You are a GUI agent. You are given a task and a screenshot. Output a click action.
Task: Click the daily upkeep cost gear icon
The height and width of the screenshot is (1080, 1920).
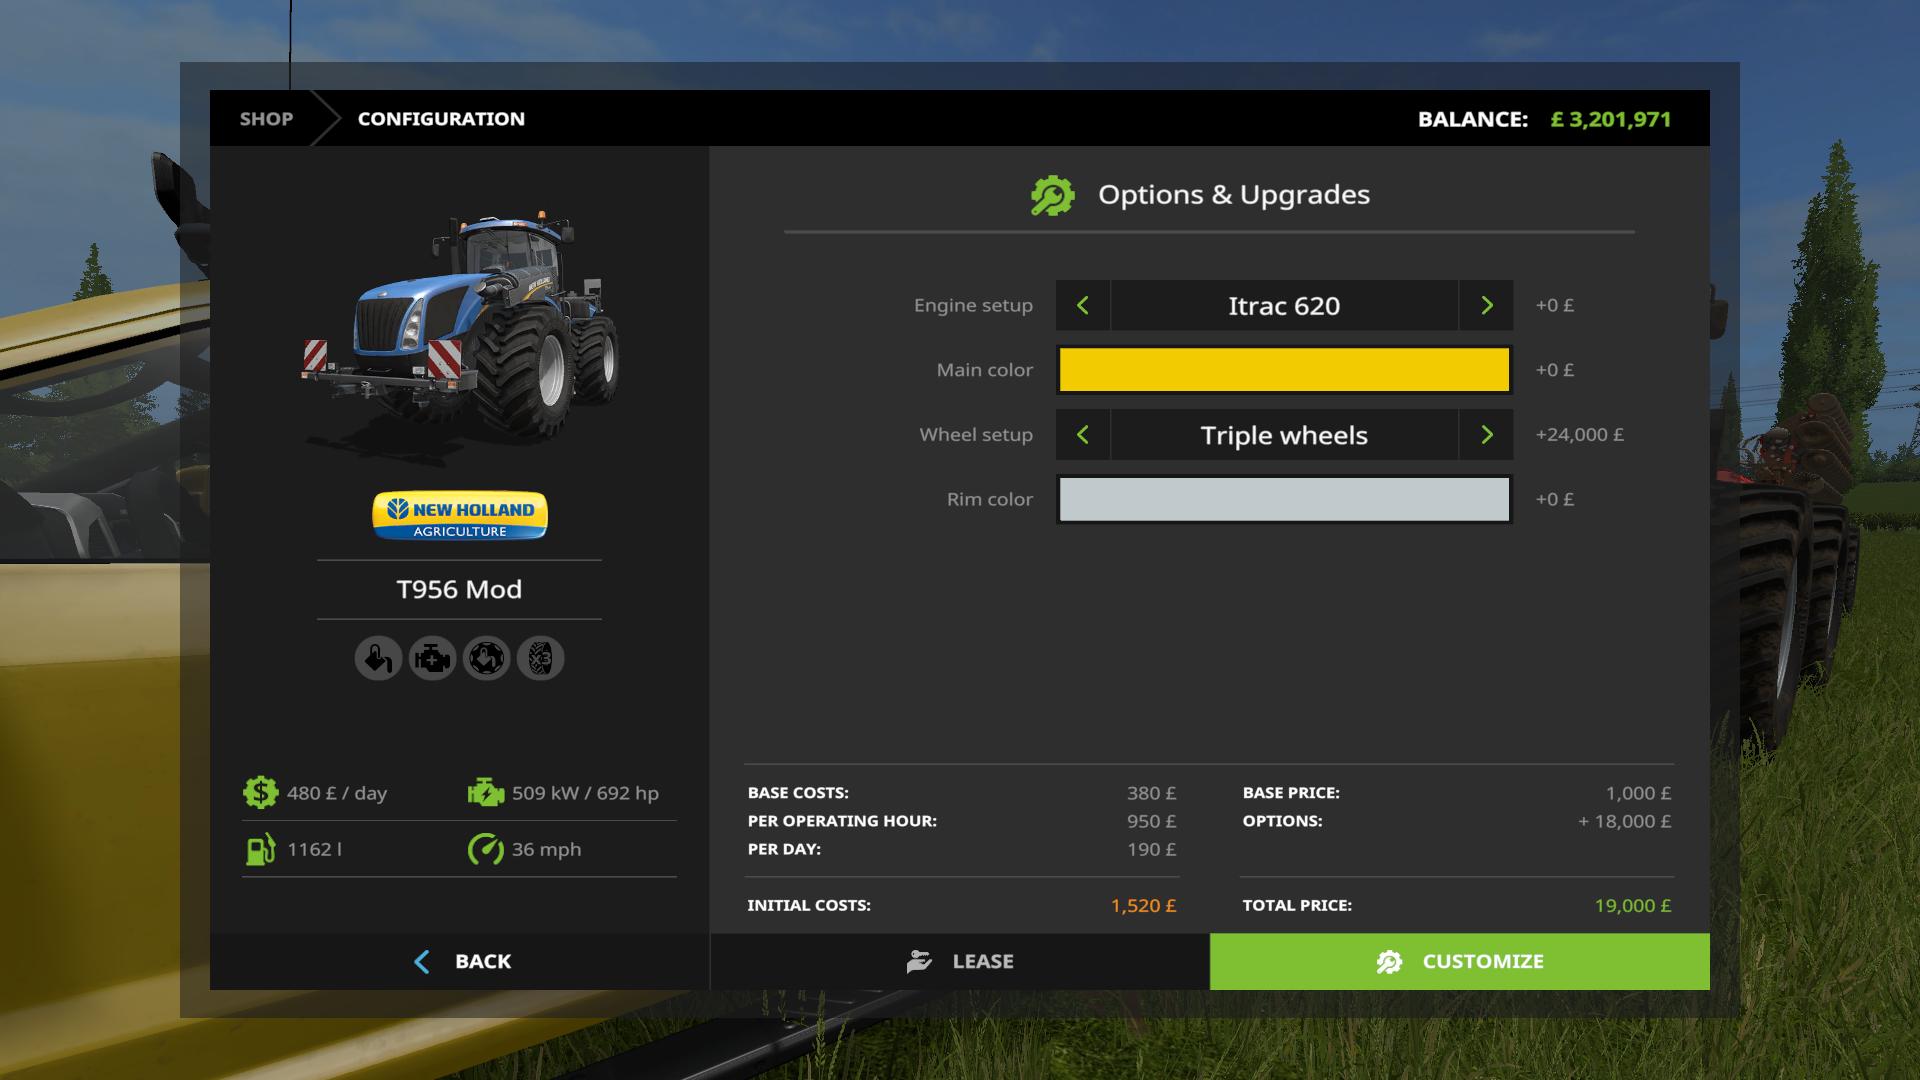tap(260, 793)
